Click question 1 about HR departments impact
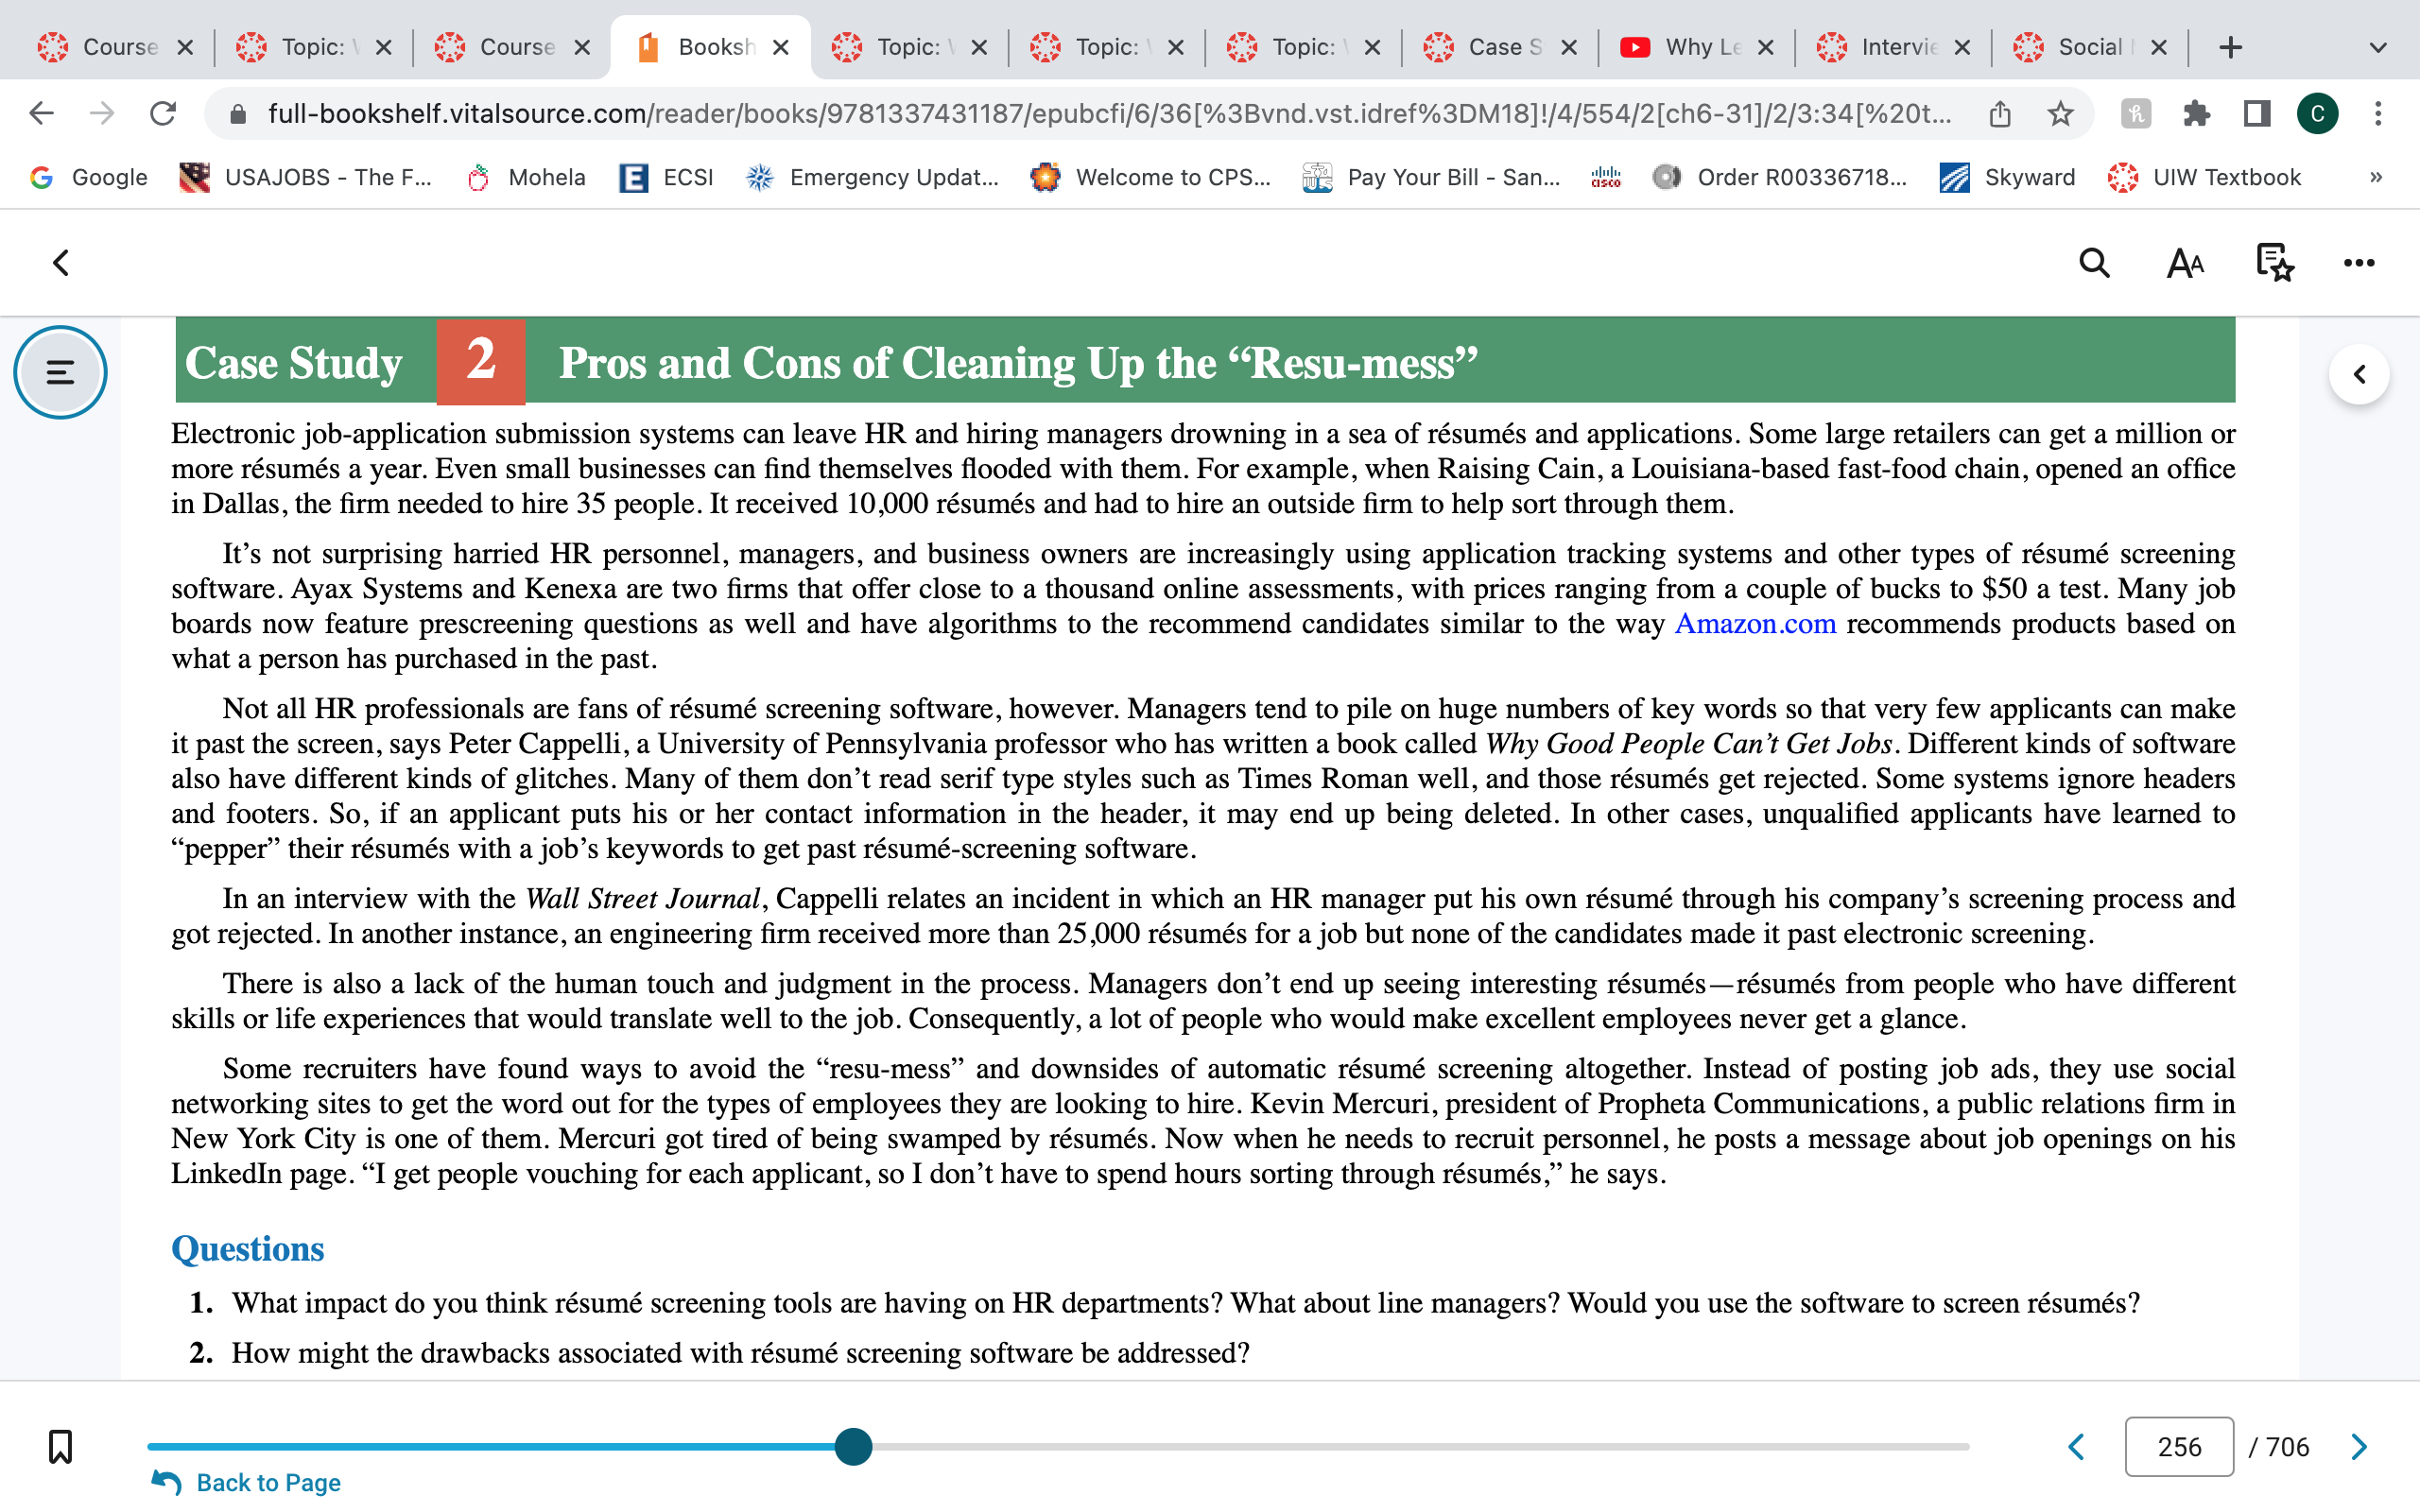The width and height of the screenshot is (2420, 1512). pyautogui.click(x=1185, y=1303)
